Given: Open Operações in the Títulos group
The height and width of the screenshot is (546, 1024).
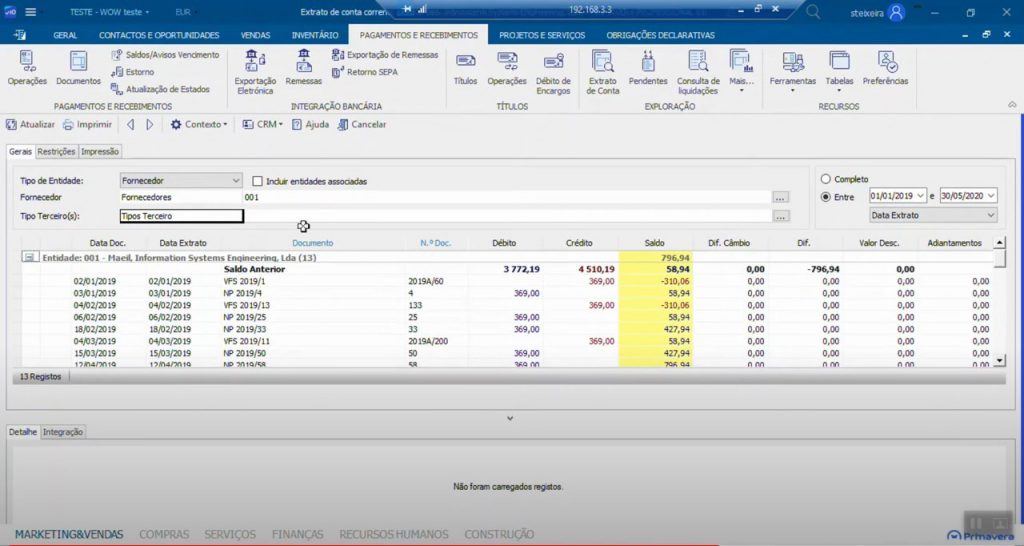Looking at the screenshot, I should (507, 67).
